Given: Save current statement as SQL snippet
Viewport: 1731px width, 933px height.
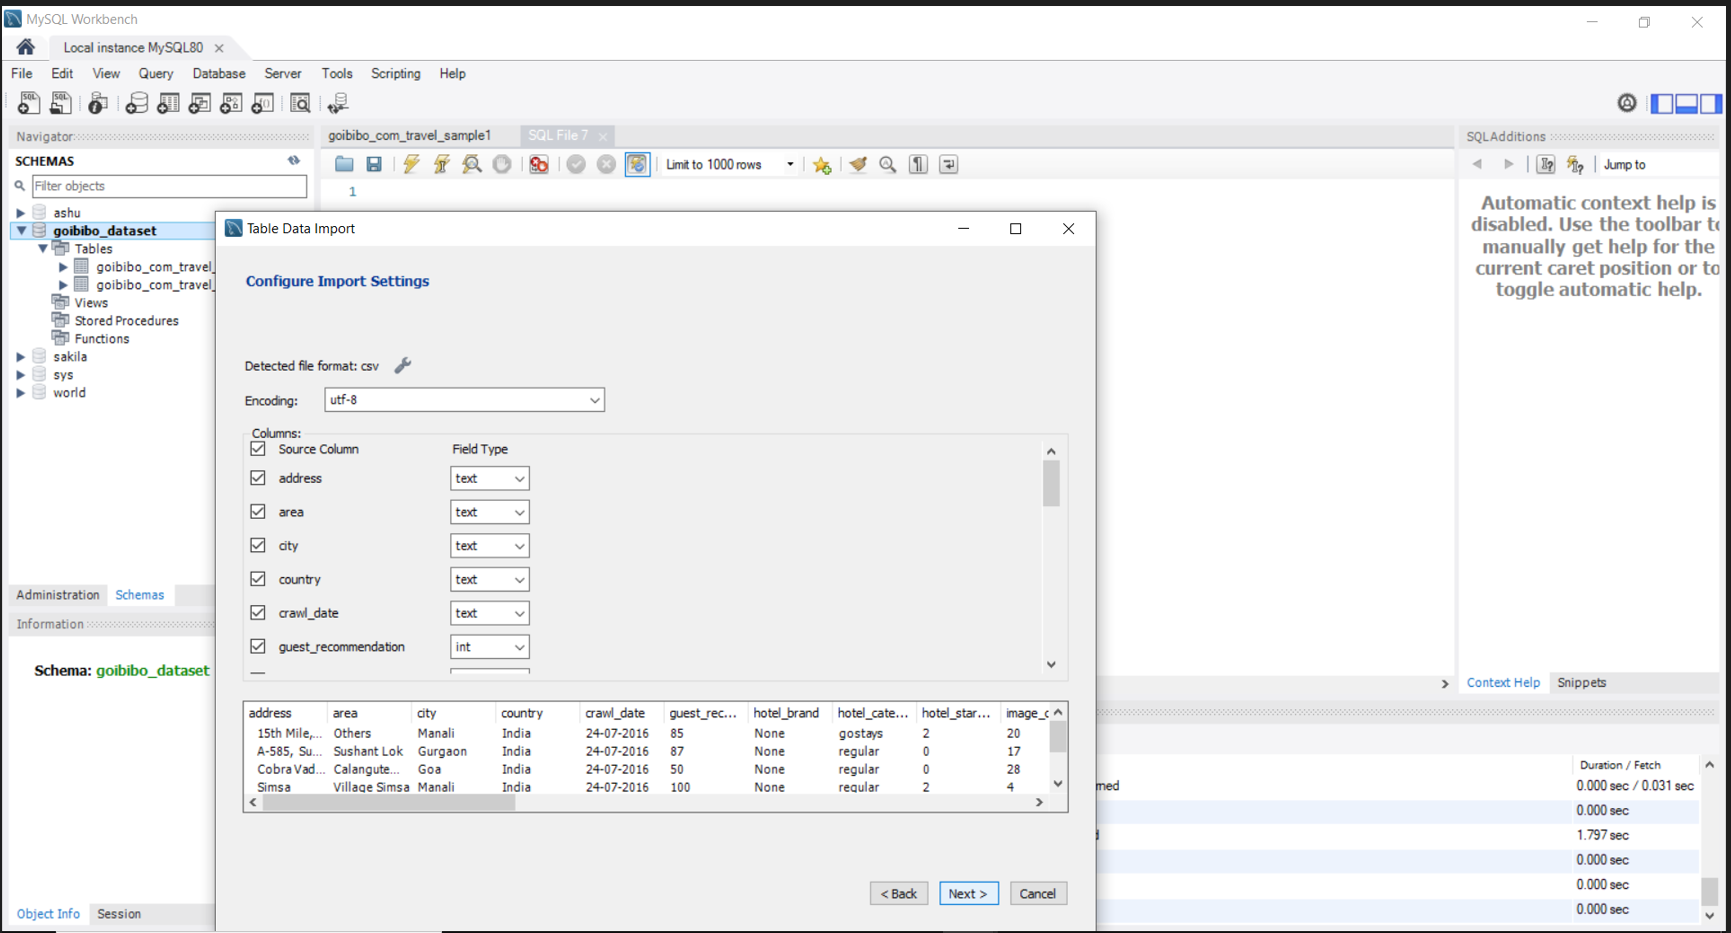Looking at the screenshot, I should click(x=821, y=164).
